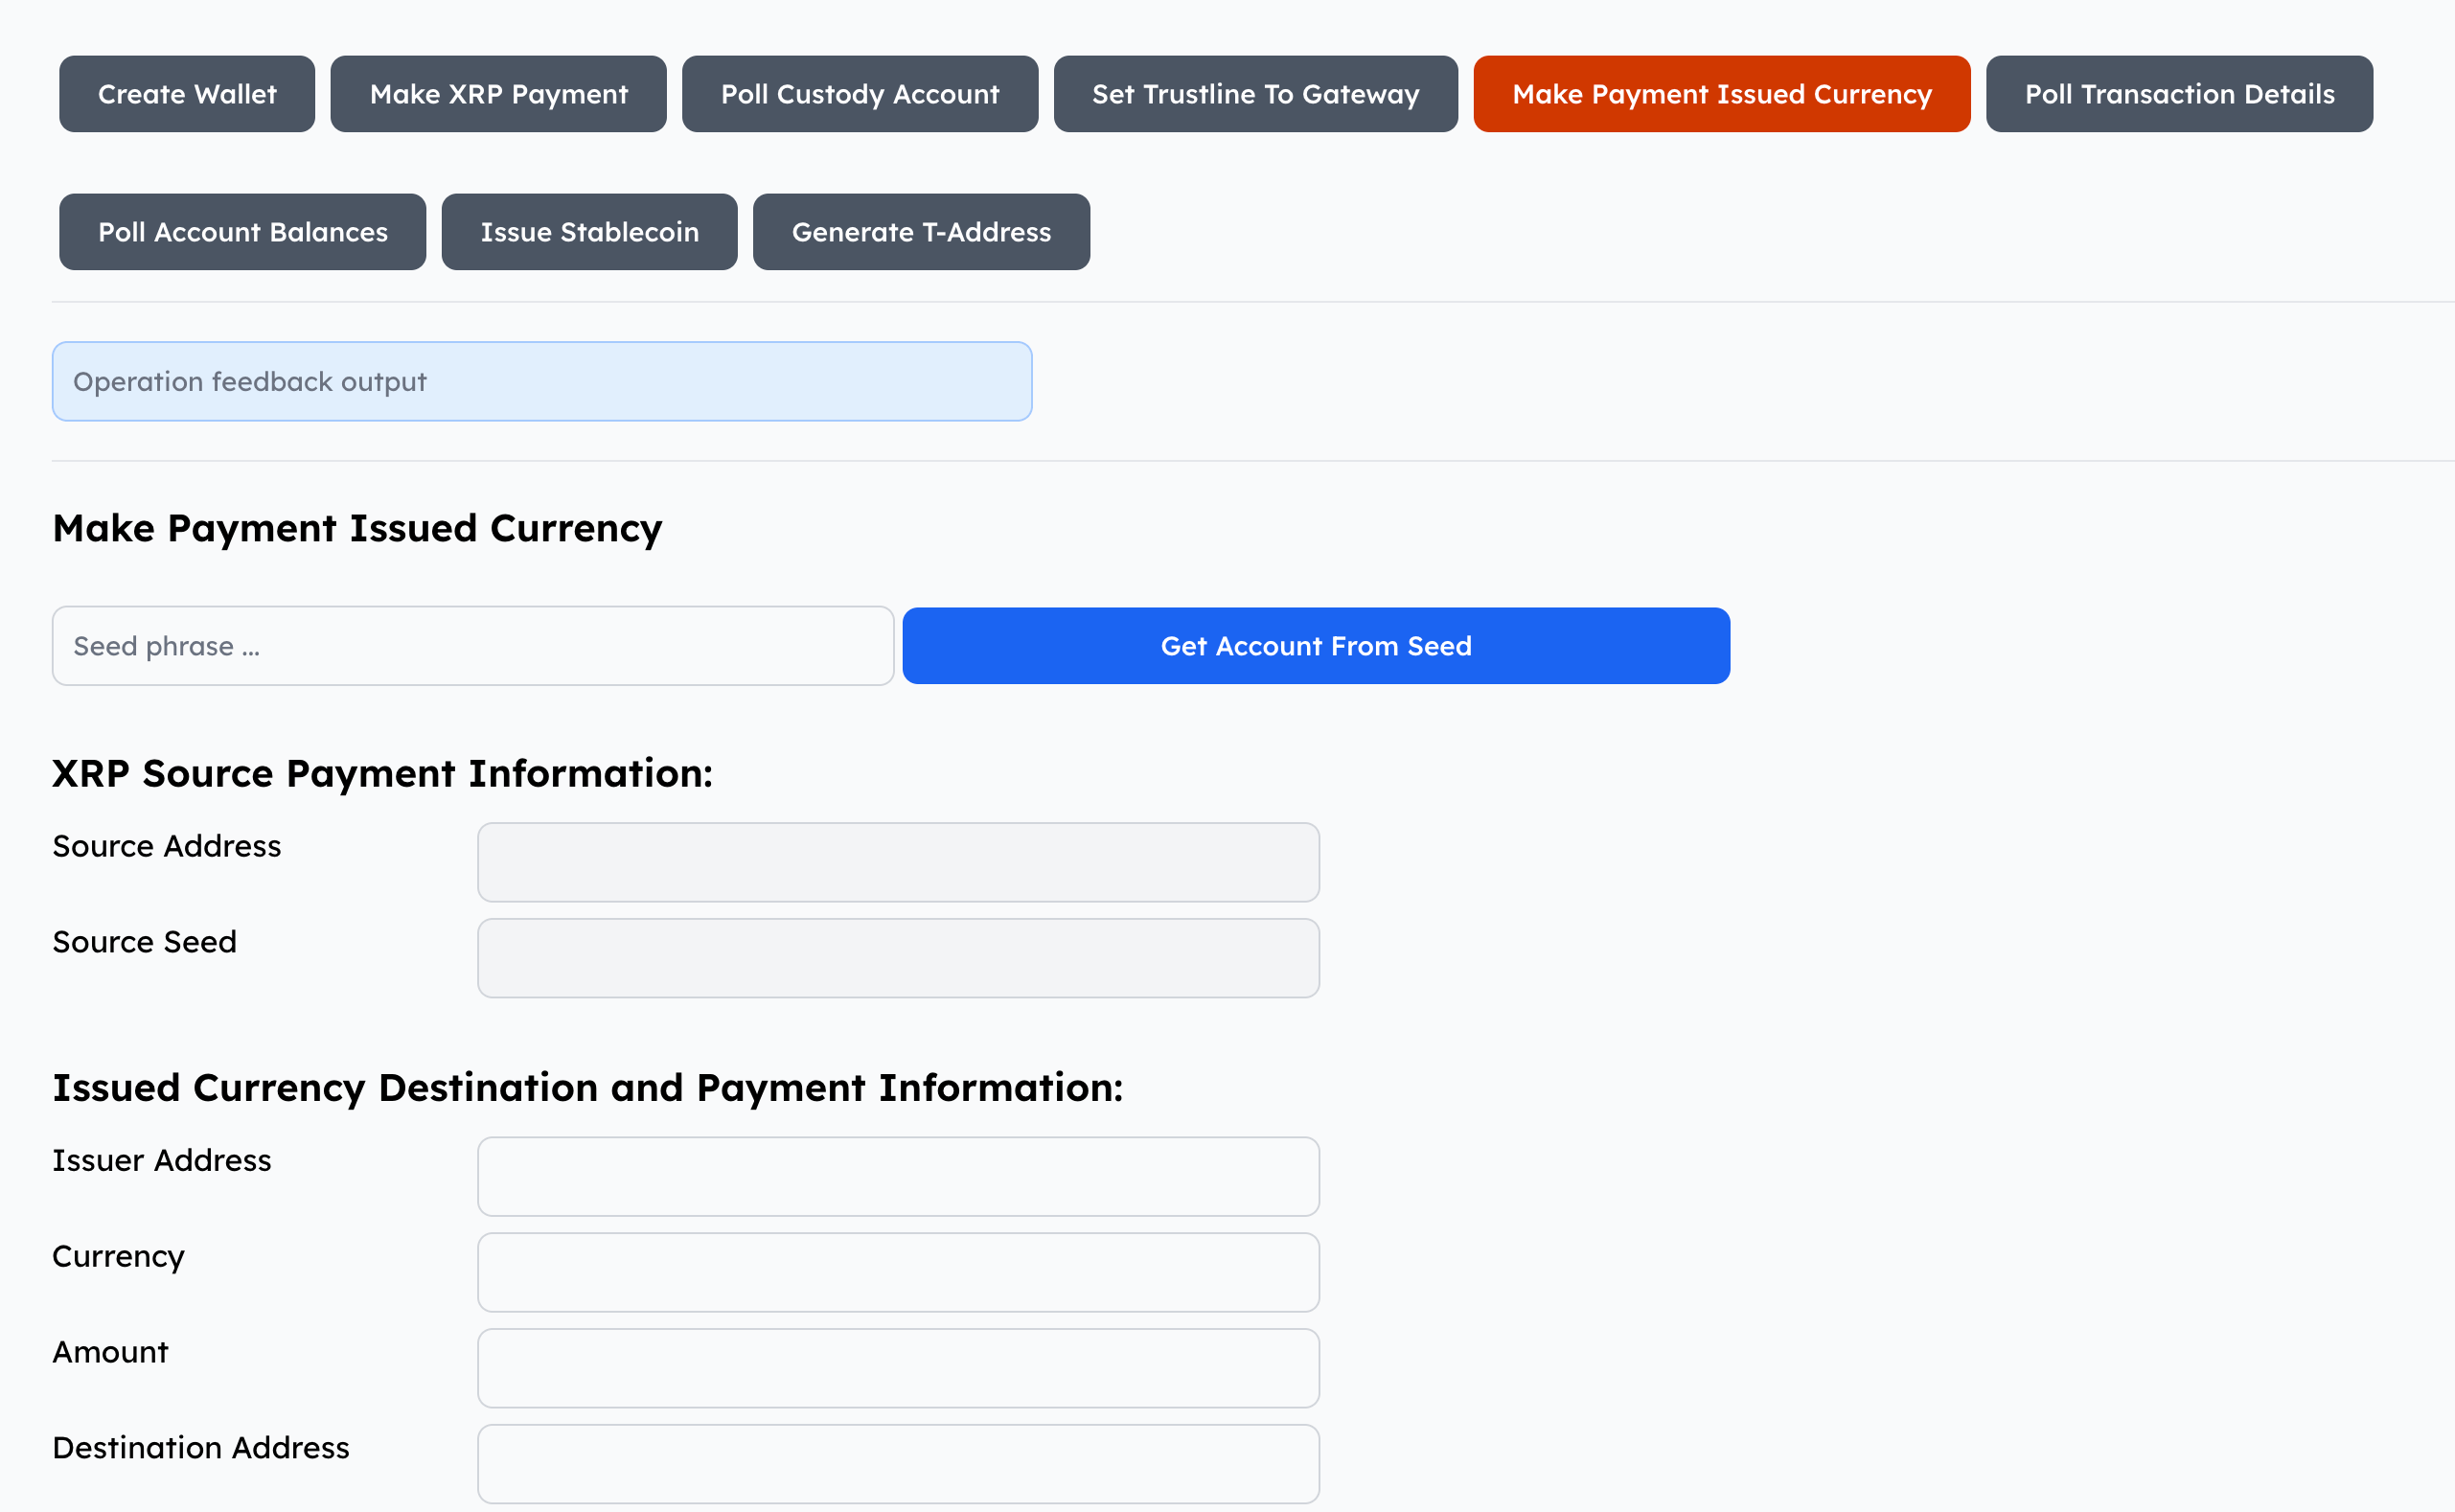Select the Source Address field
The height and width of the screenshot is (1512, 2455).
(x=897, y=861)
